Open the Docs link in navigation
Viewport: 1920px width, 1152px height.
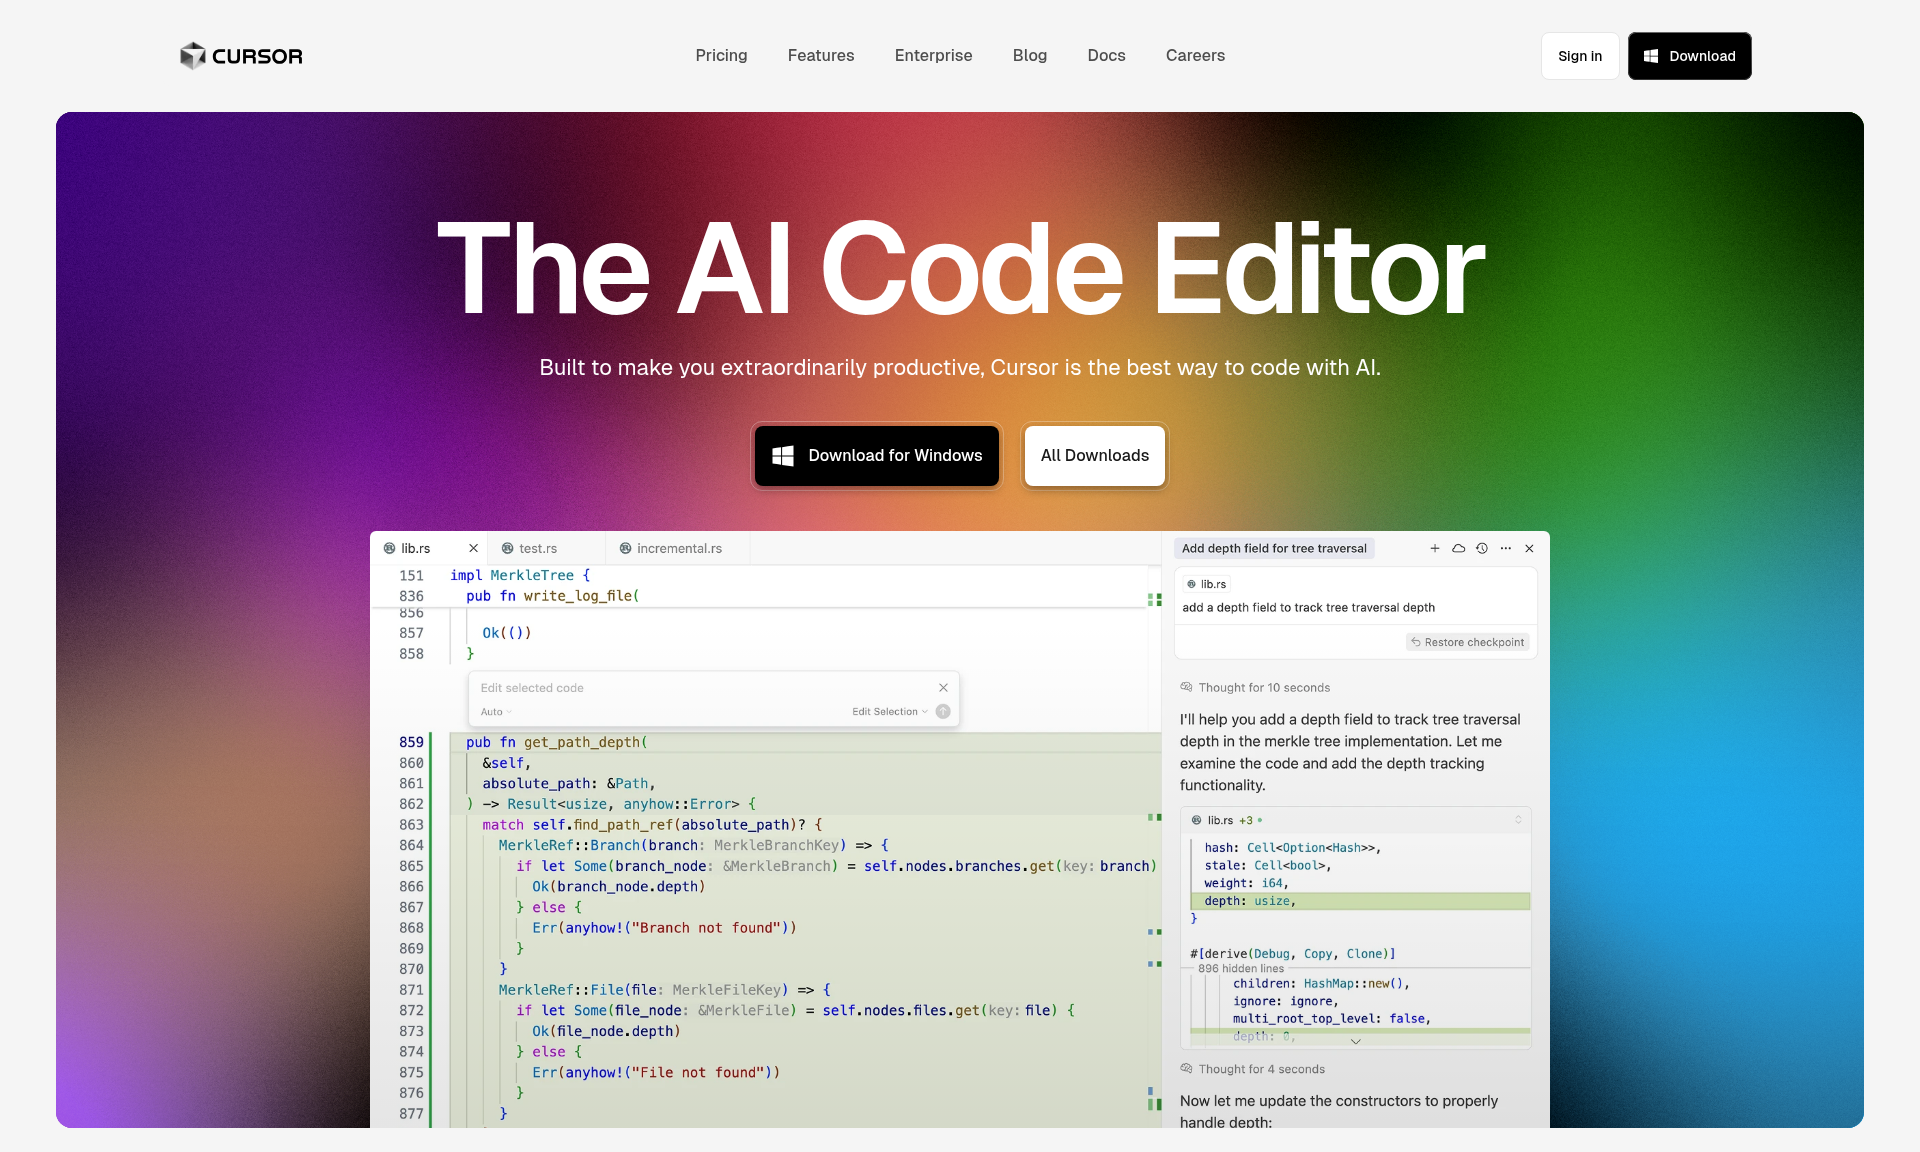(1107, 56)
